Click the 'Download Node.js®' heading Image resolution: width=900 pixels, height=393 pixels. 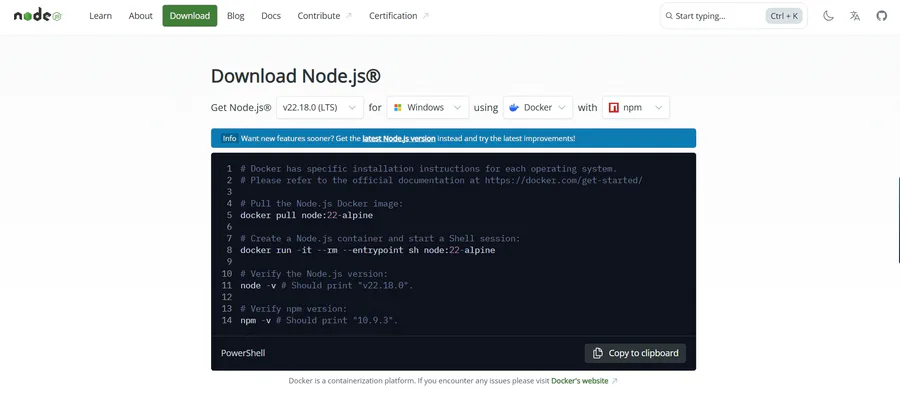tap(296, 76)
